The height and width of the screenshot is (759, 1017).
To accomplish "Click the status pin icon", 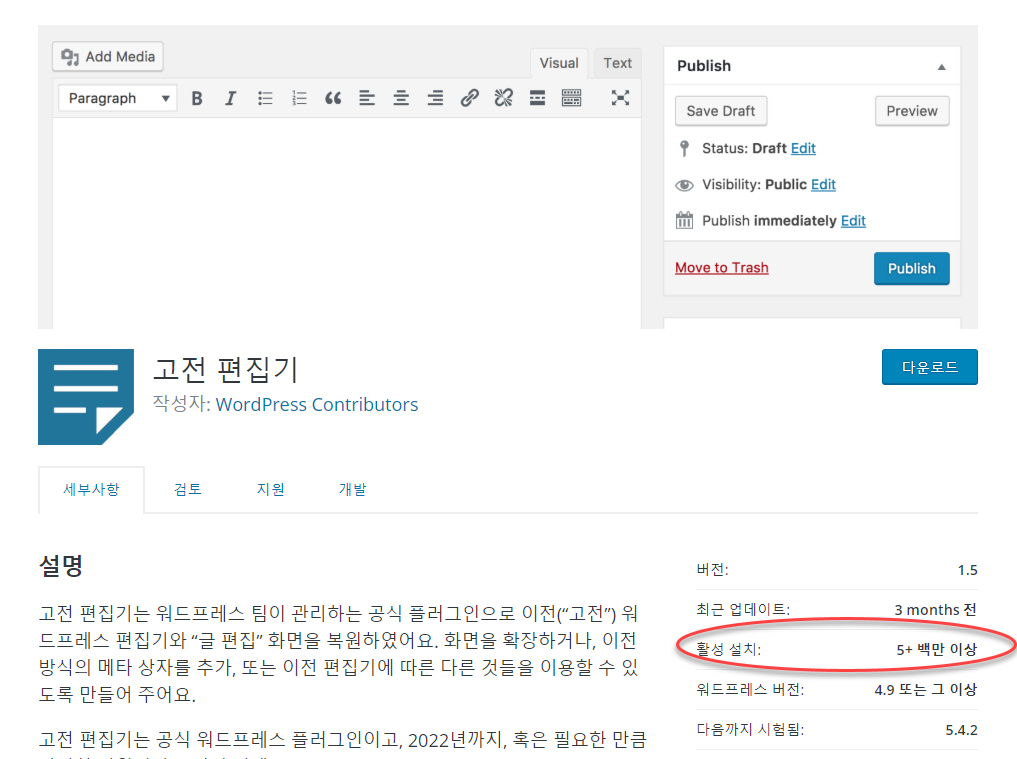I will 684,149.
